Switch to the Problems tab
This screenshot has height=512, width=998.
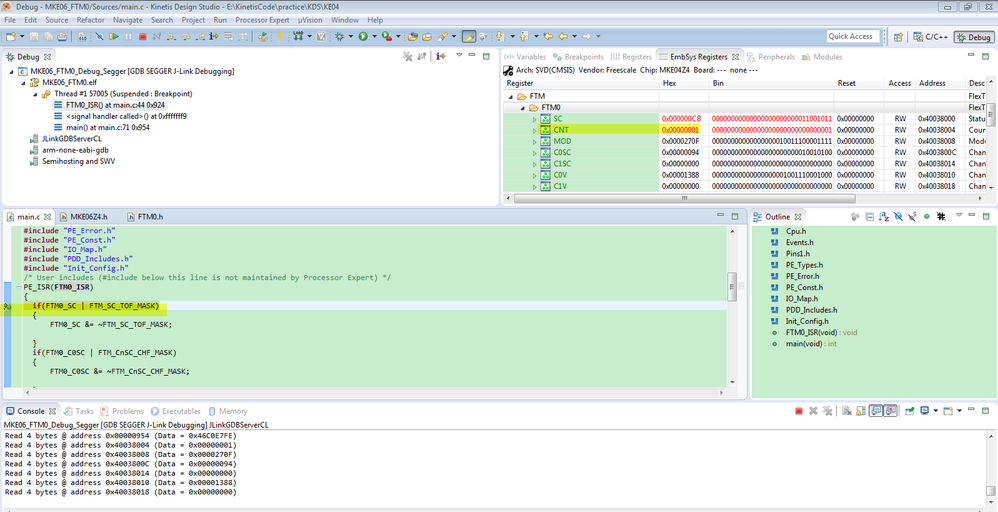click(122, 411)
